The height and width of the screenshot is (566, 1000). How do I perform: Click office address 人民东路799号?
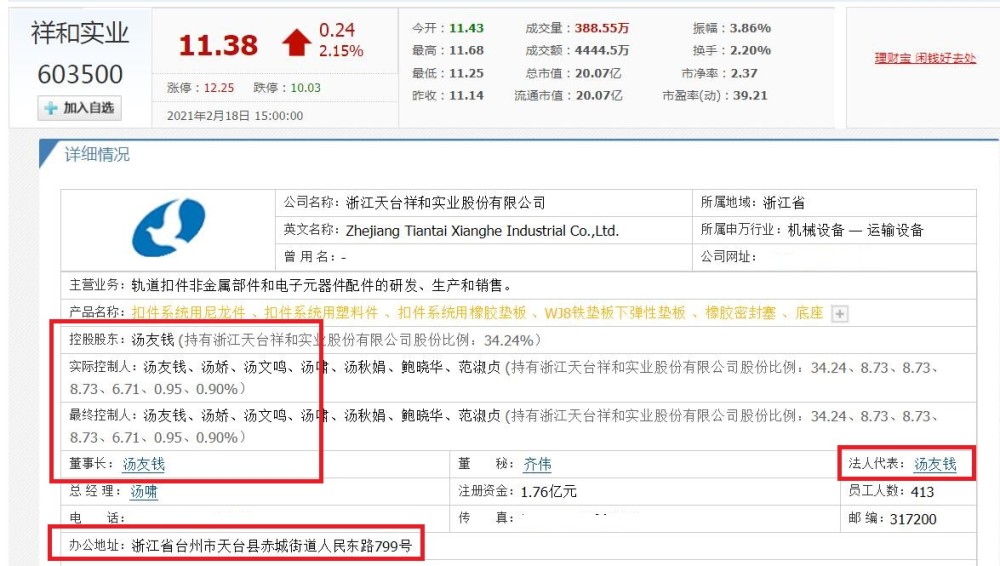click(x=364, y=546)
